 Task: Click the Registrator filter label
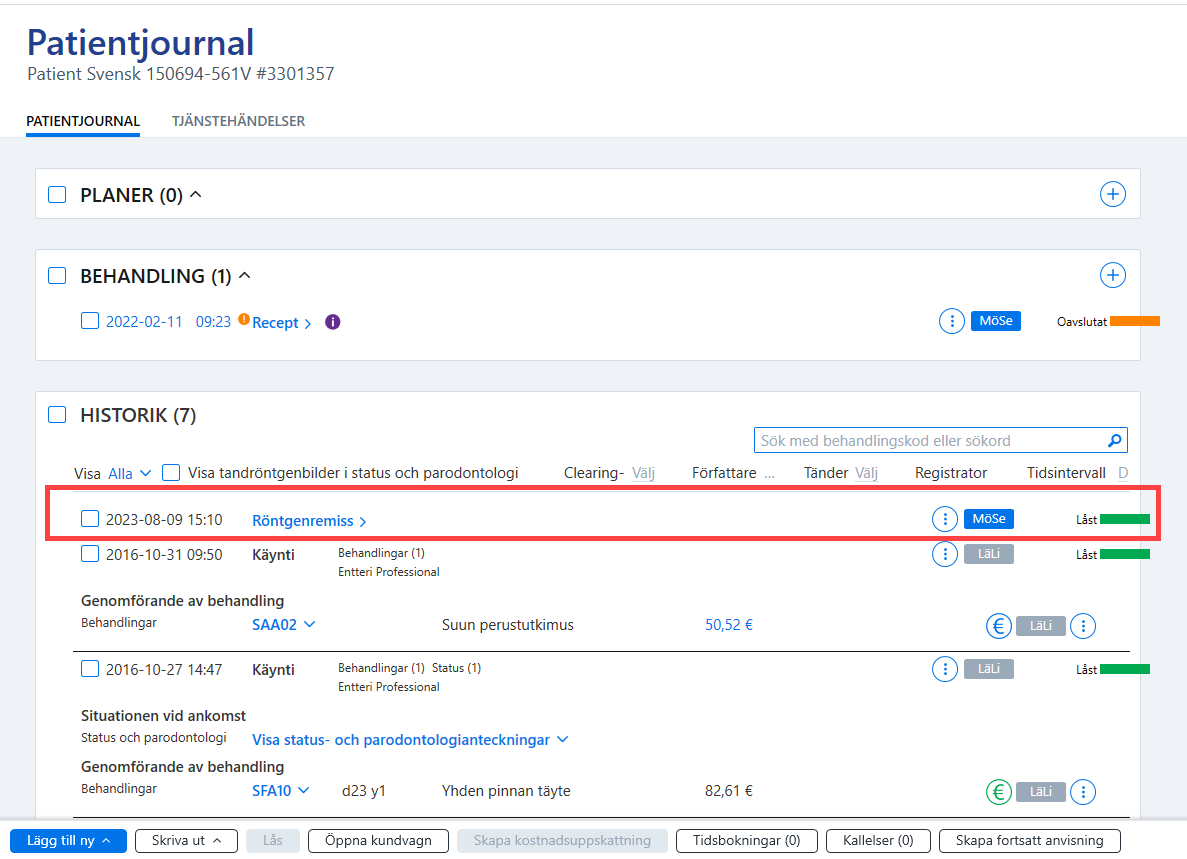tap(951, 473)
